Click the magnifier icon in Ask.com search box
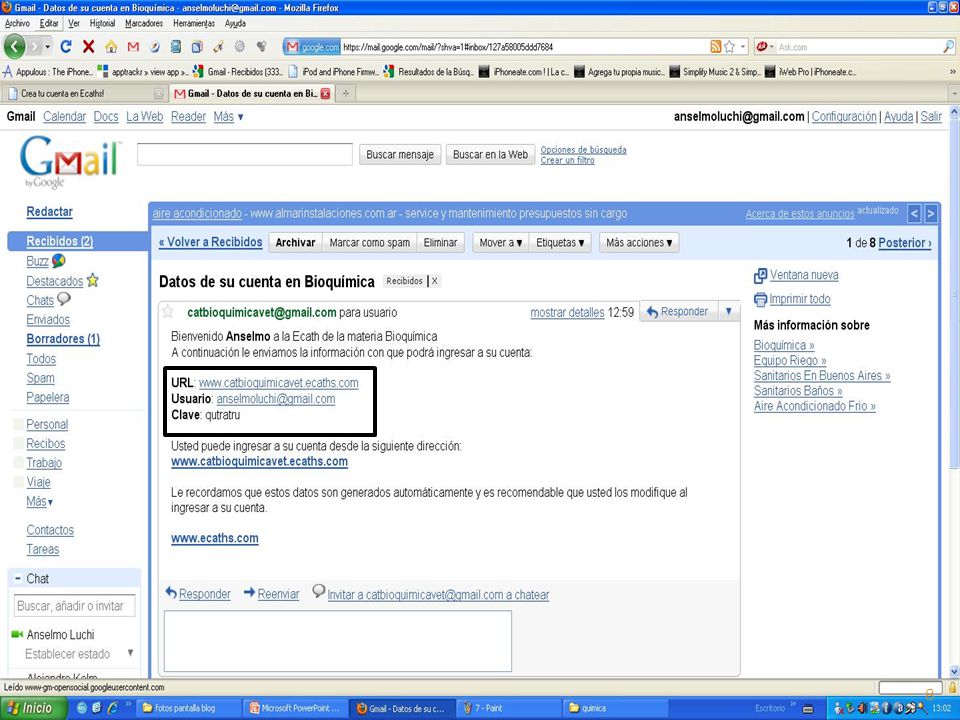This screenshot has height=720, width=960. point(948,47)
